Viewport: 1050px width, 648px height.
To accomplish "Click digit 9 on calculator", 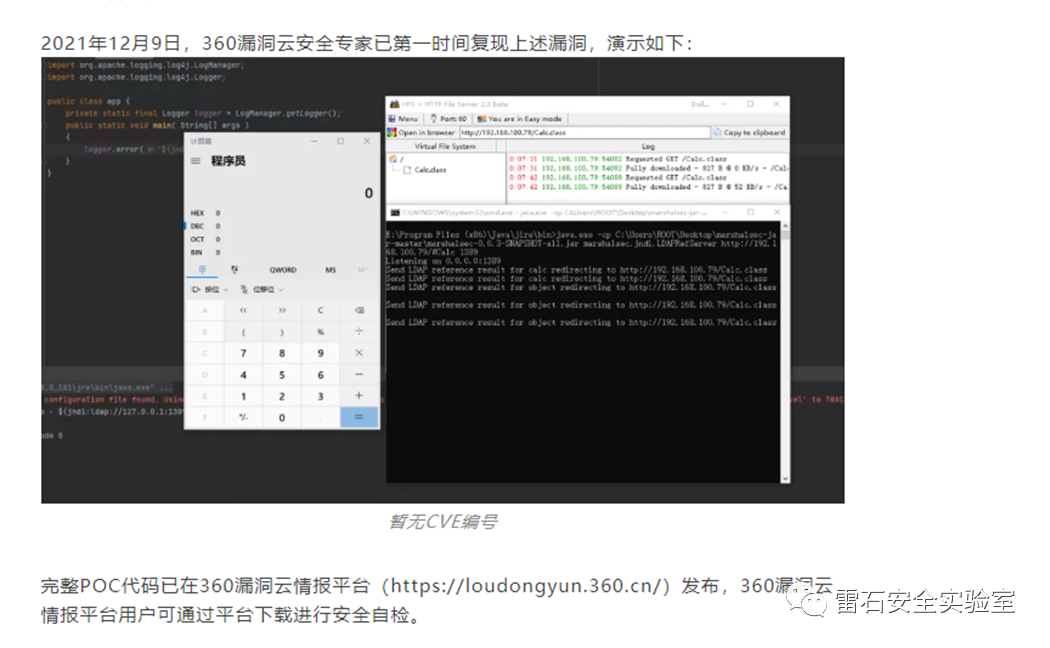I will [x=320, y=353].
